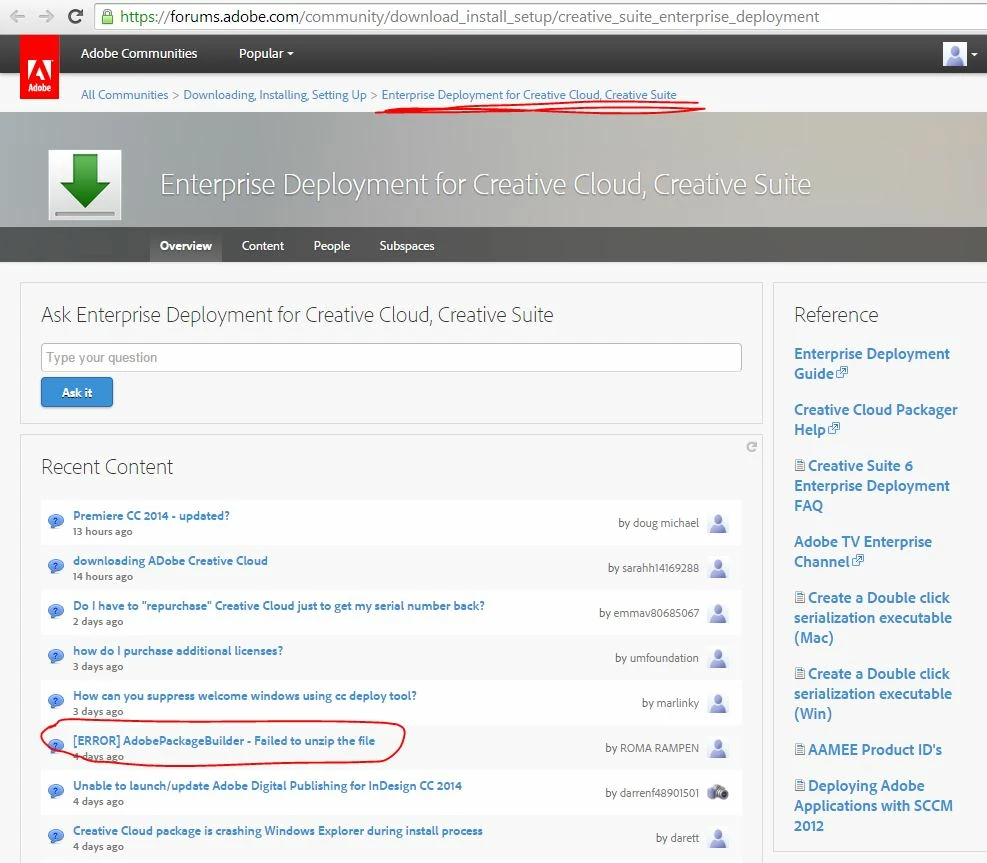
Task: Open Enterprise Deployment for Creative Cloud breadcrumb
Action: [x=529, y=94]
